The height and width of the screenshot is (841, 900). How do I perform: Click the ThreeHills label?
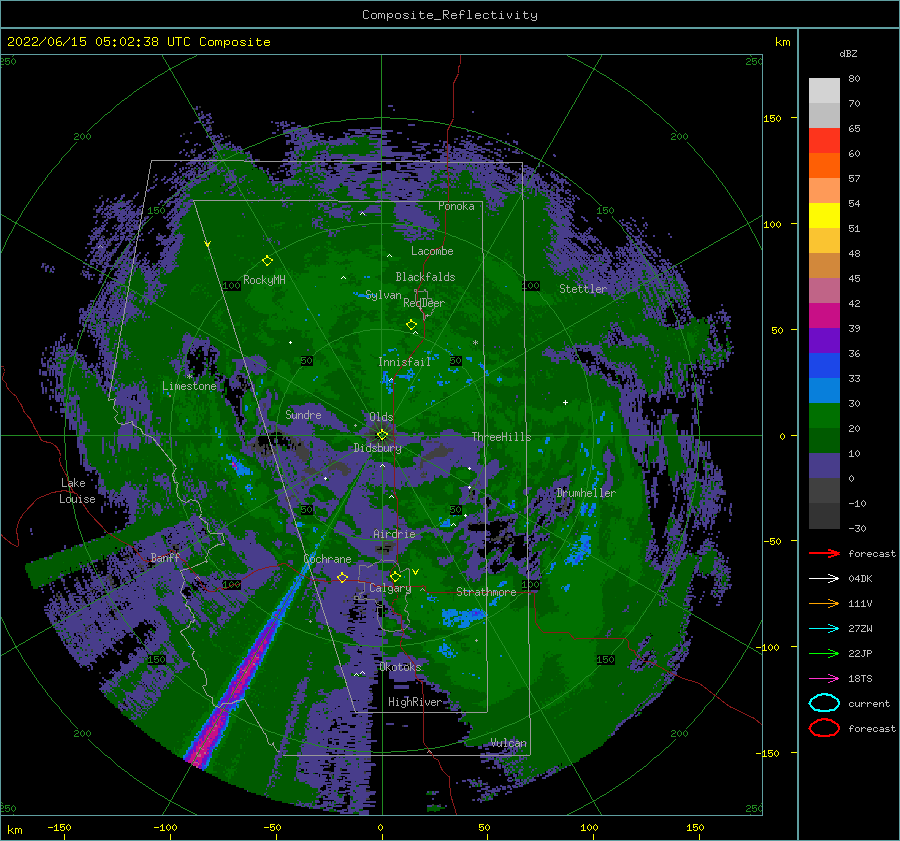point(502,437)
